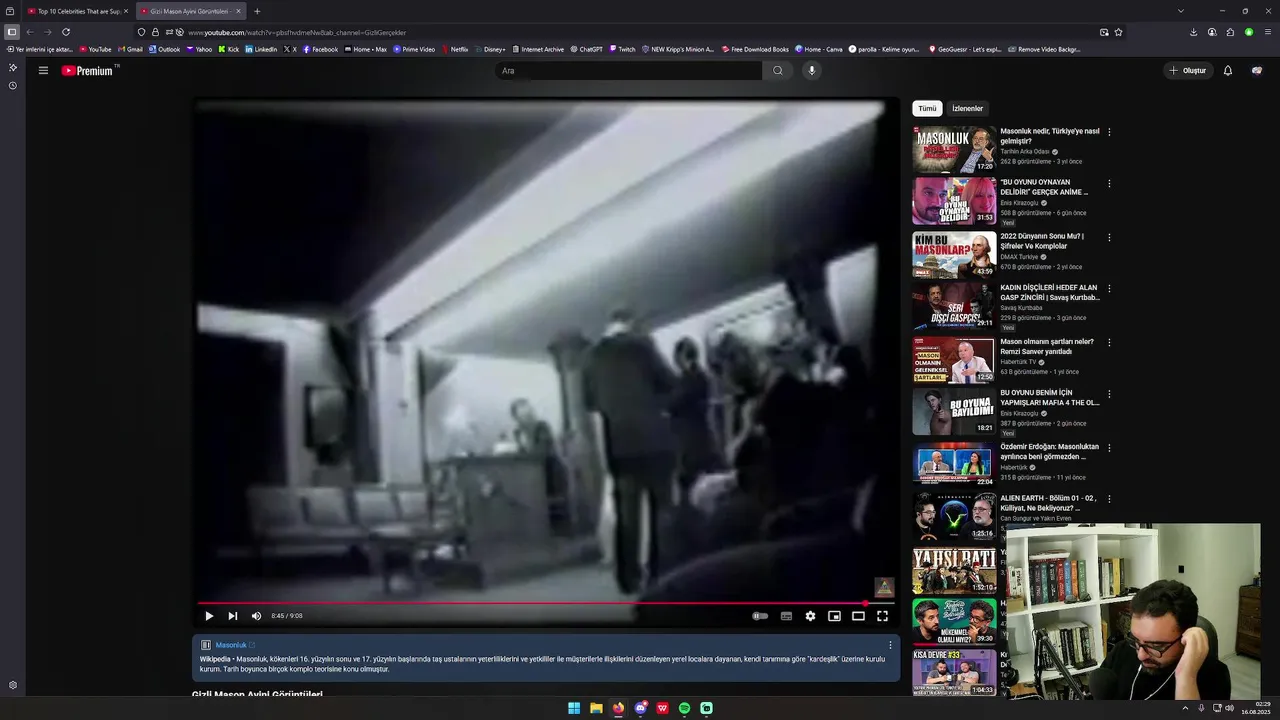The width and height of the screenshot is (1280, 720).
Task: Toggle subtitles/captions in the player
Action: click(786, 616)
